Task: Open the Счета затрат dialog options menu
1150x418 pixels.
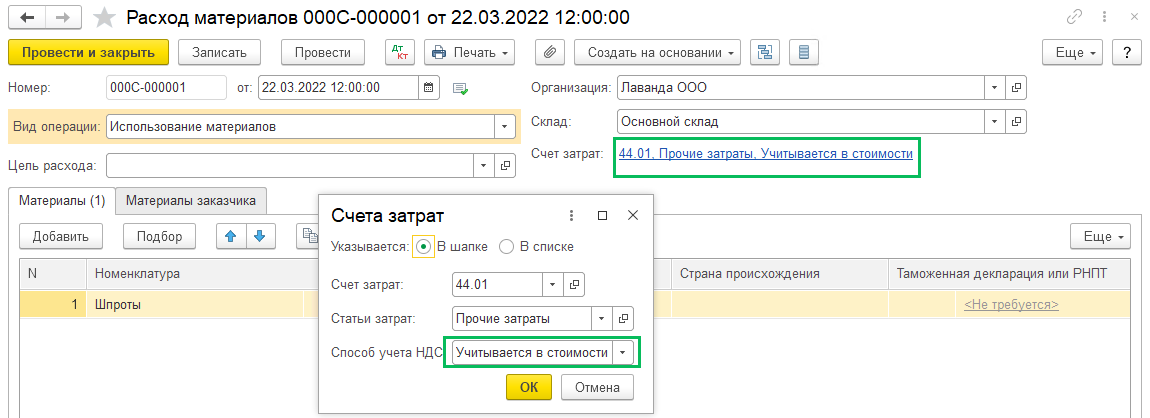Action: 572,216
